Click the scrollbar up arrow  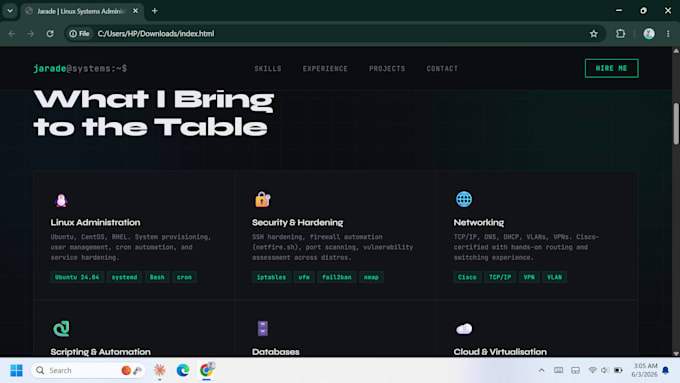(676, 51)
